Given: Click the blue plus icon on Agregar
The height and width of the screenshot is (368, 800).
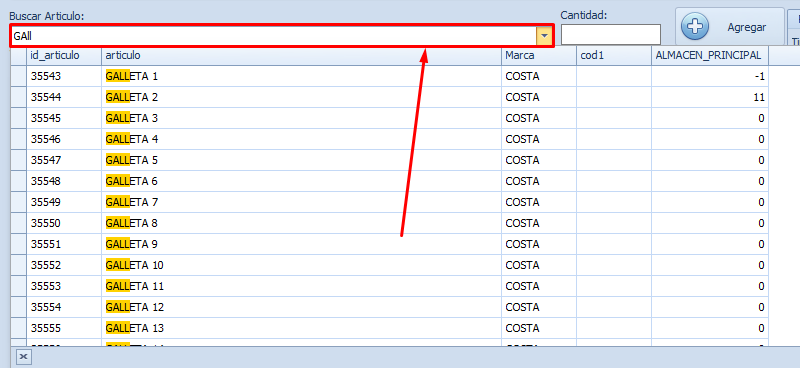Looking at the screenshot, I should [x=695, y=28].
